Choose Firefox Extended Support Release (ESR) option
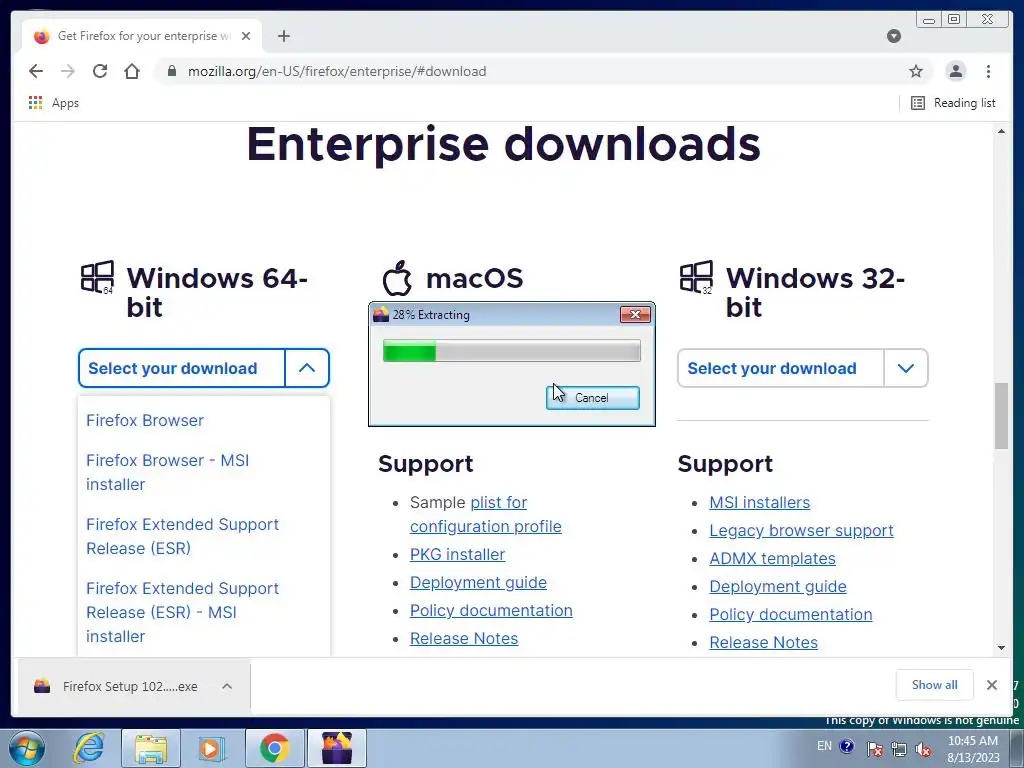This screenshot has width=1024, height=768. coord(183,536)
